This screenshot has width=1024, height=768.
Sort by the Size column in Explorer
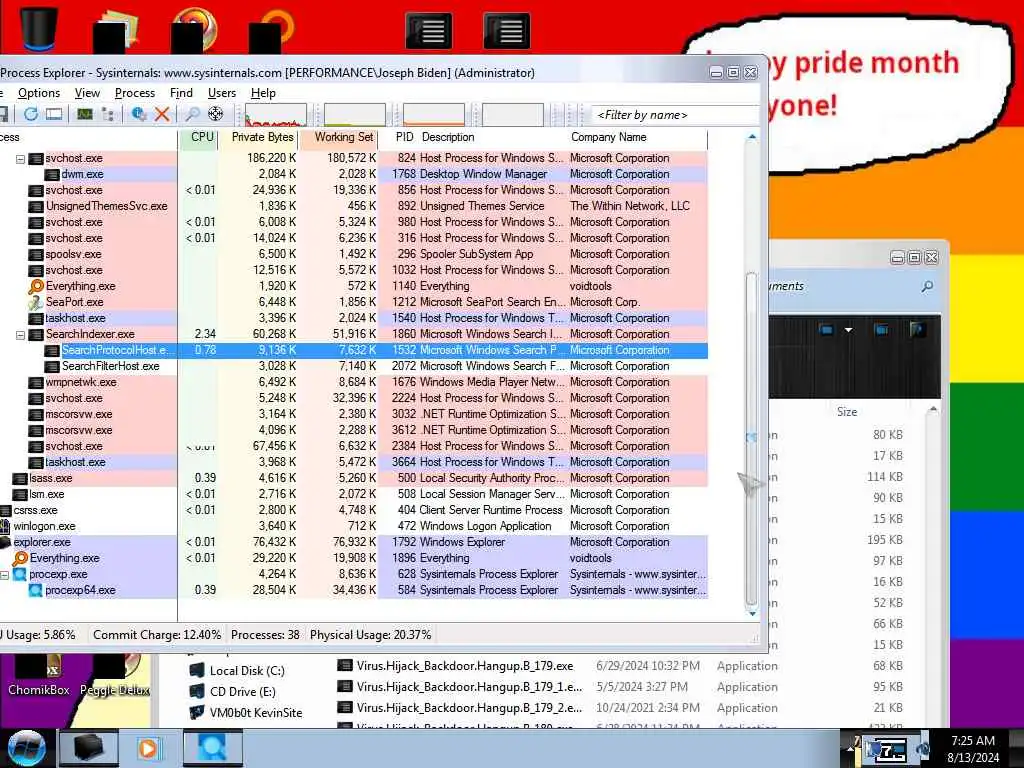point(846,412)
